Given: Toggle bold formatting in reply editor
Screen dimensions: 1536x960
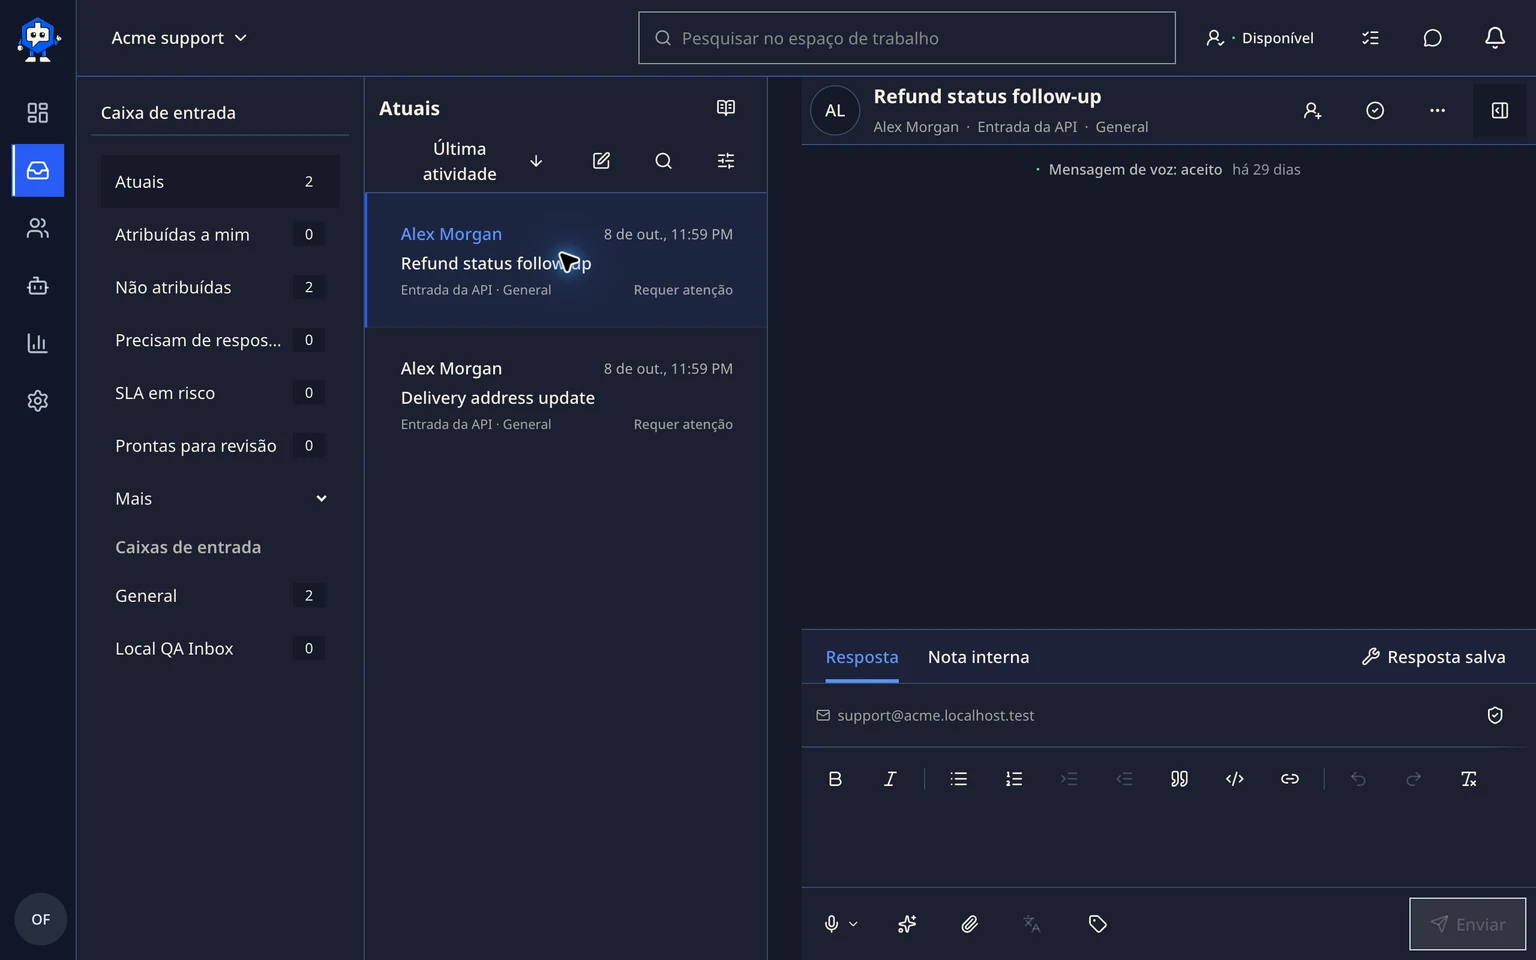Looking at the screenshot, I should click(835, 779).
